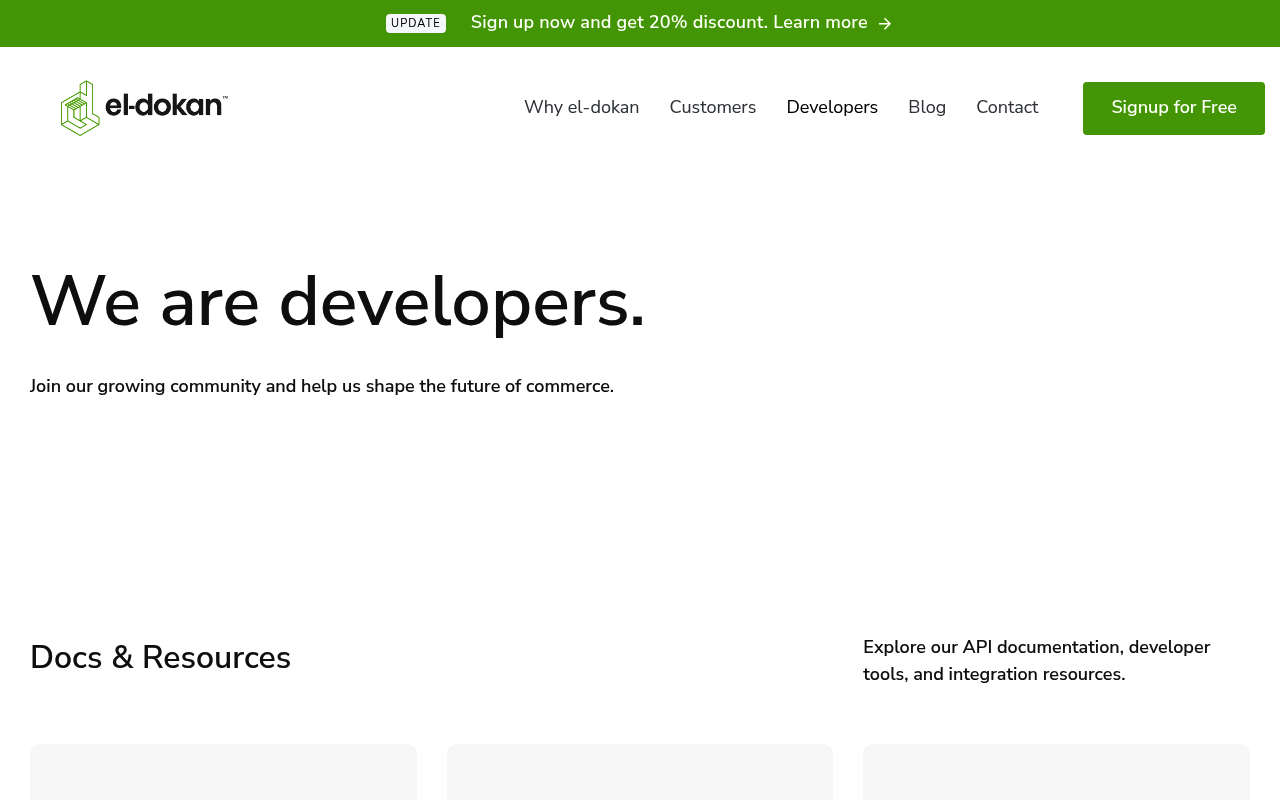The image size is (1280, 800).
Task: Click the el-dokan logo
Action: click(x=144, y=108)
